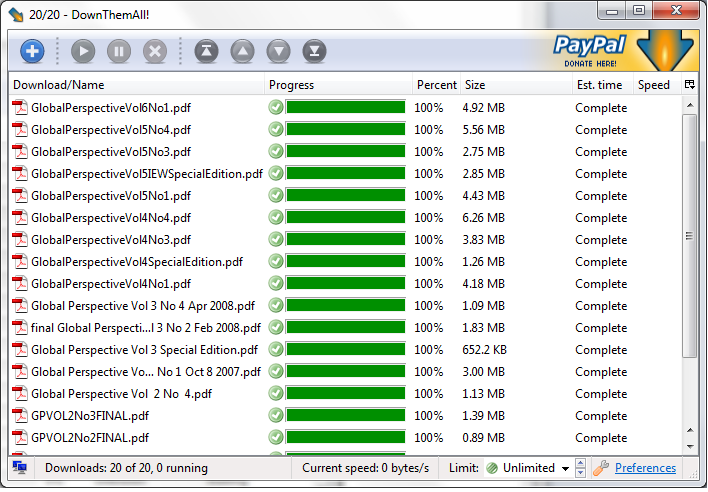Click the Cancel downloads X icon
This screenshot has width=708, height=492.
click(x=154, y=51)
